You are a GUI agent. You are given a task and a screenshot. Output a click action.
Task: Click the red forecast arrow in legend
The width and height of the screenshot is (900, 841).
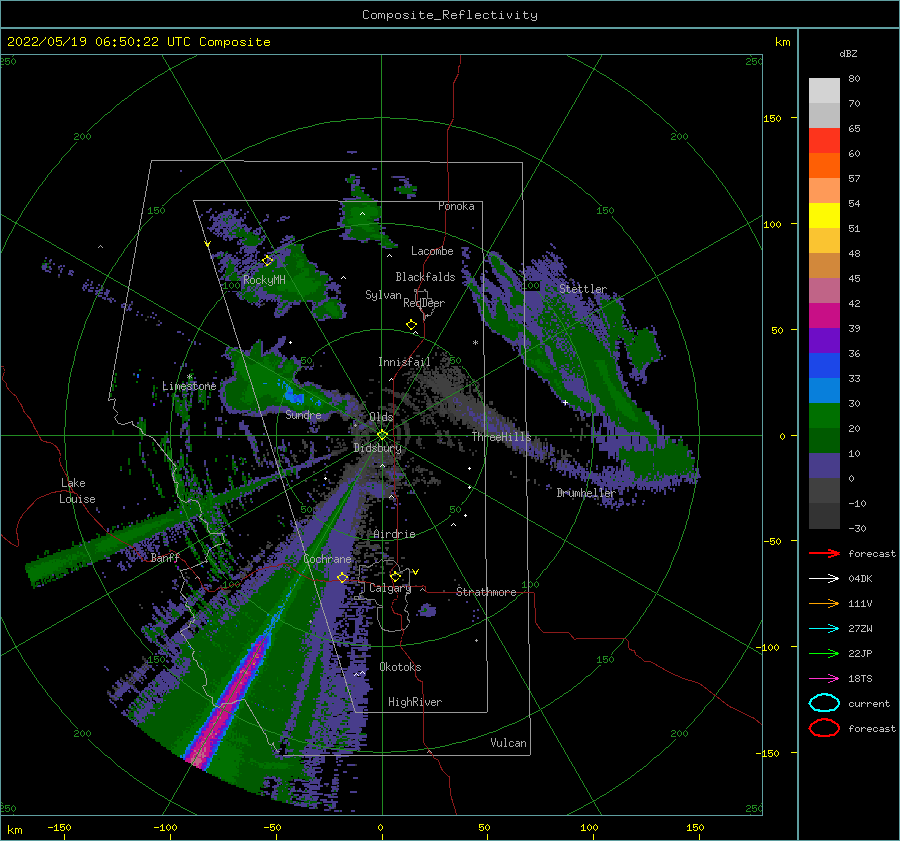point(824,553)
